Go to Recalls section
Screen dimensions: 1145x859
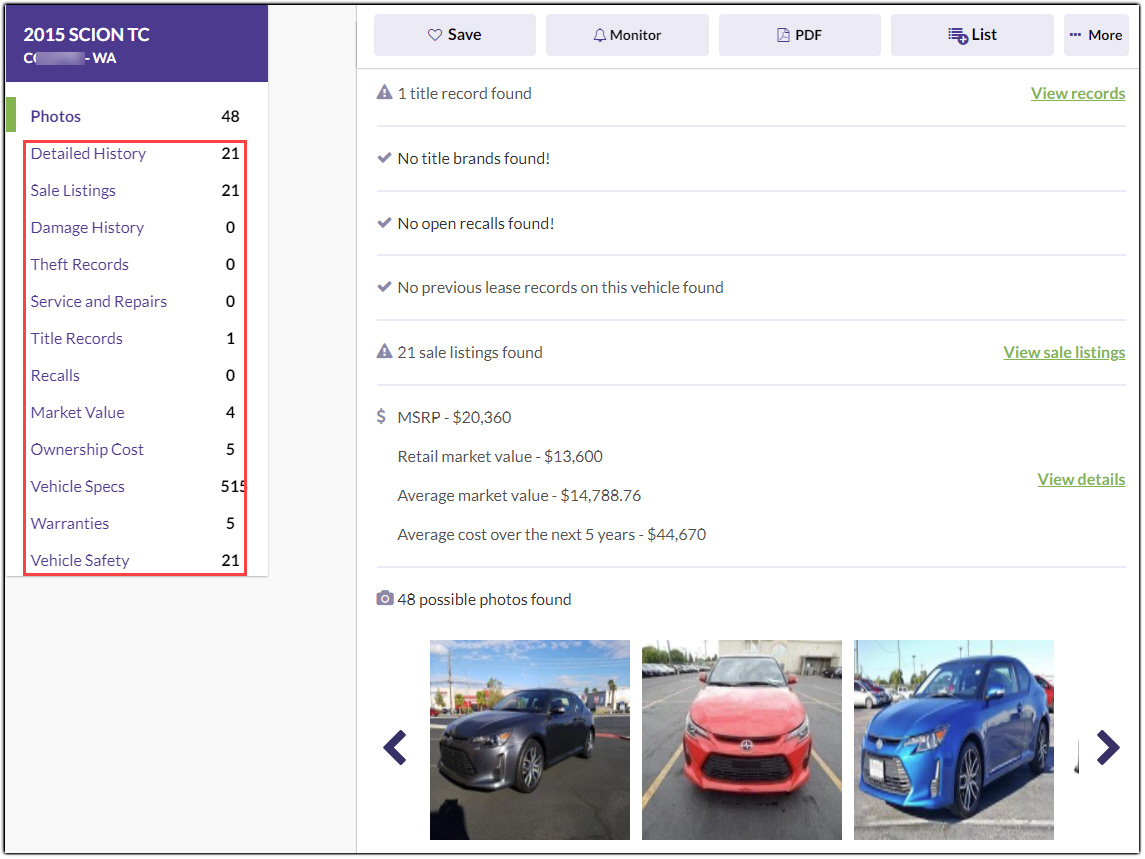click(x=55, y=375)
